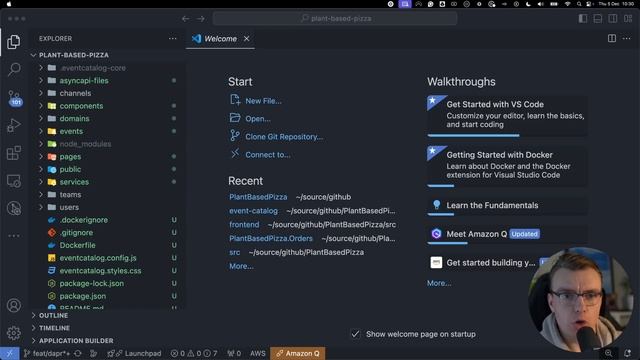This screenshot has height=360, width=640.
Task: Open Remote Explorer in activity bar
Action: point(14,181)
